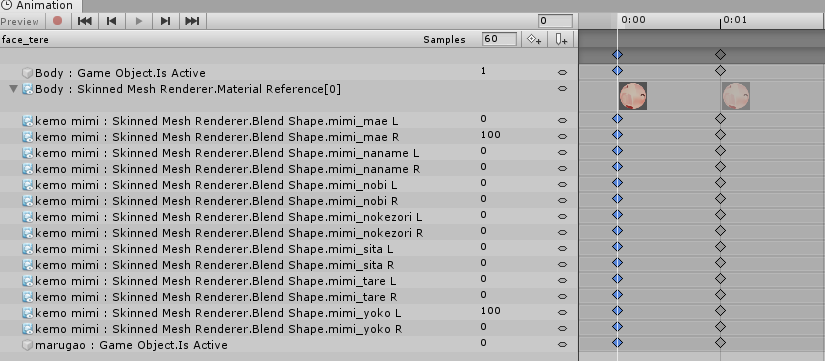
Task: Select material thumbnail keyframe at 0:00
Action: point(633,96)
